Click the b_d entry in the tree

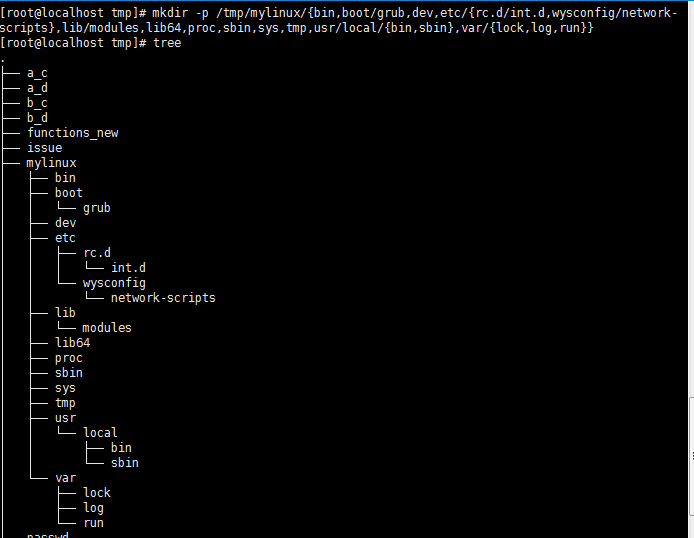click(37, 118)
